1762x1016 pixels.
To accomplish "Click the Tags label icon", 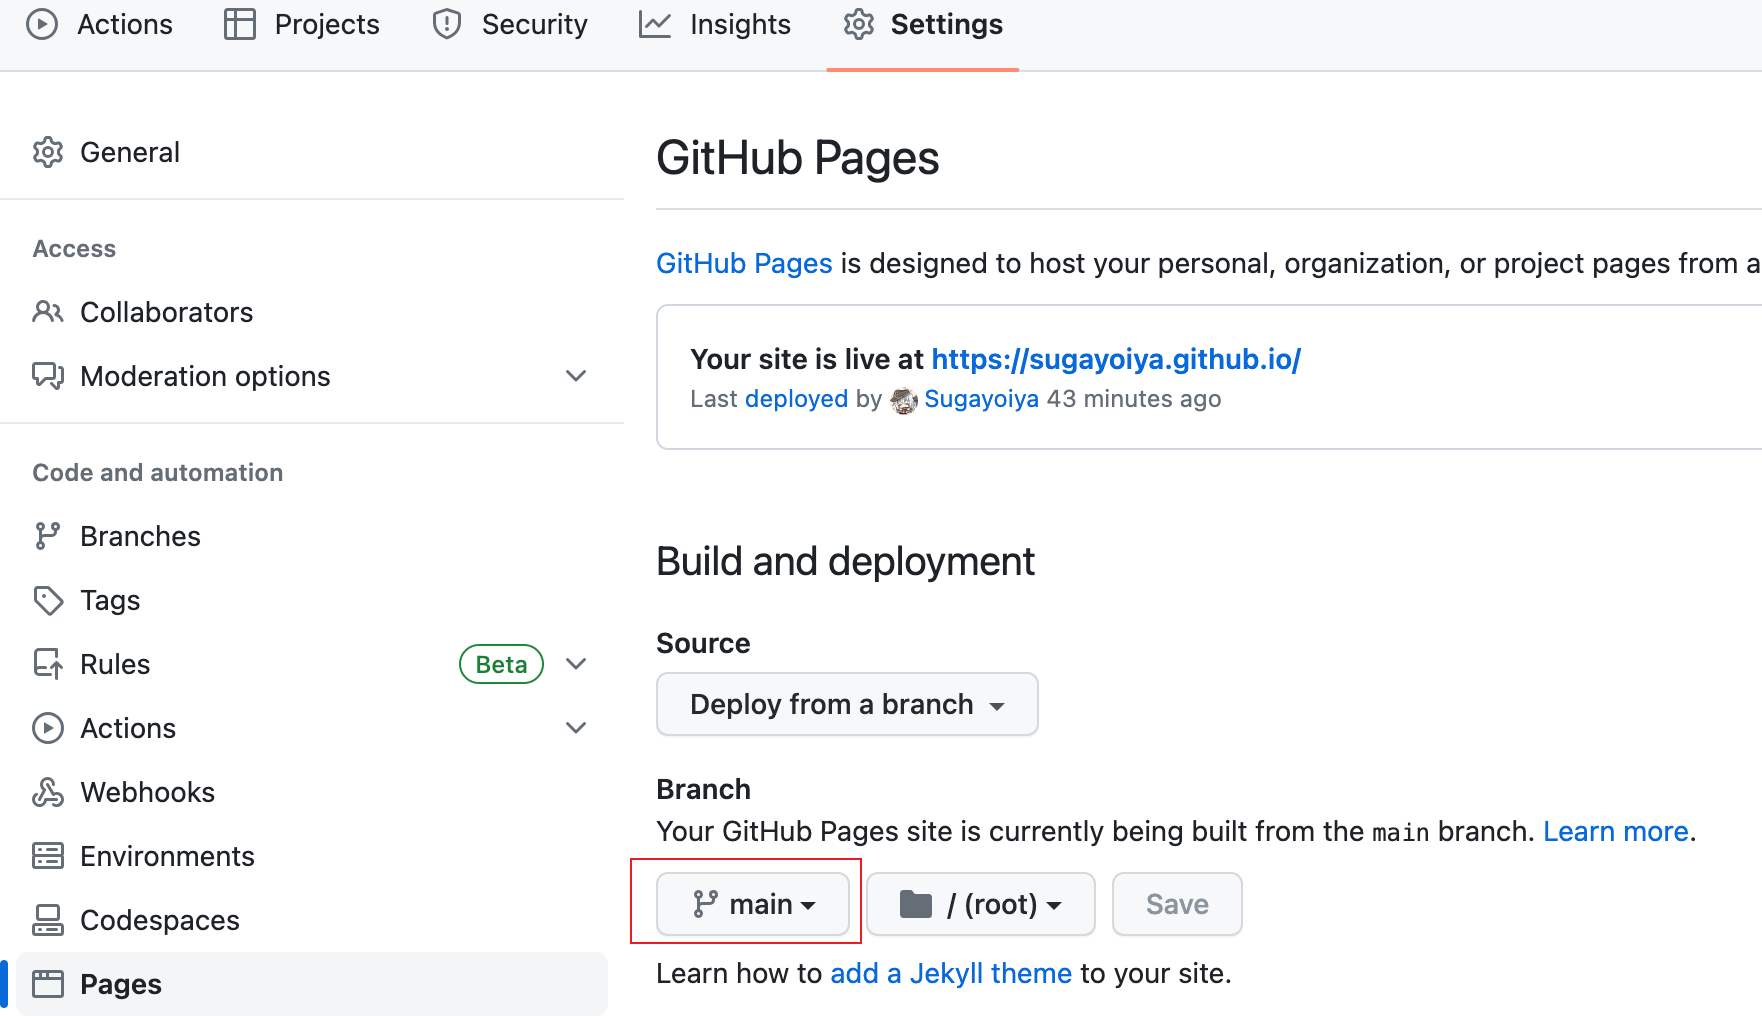I will (48, 600).
